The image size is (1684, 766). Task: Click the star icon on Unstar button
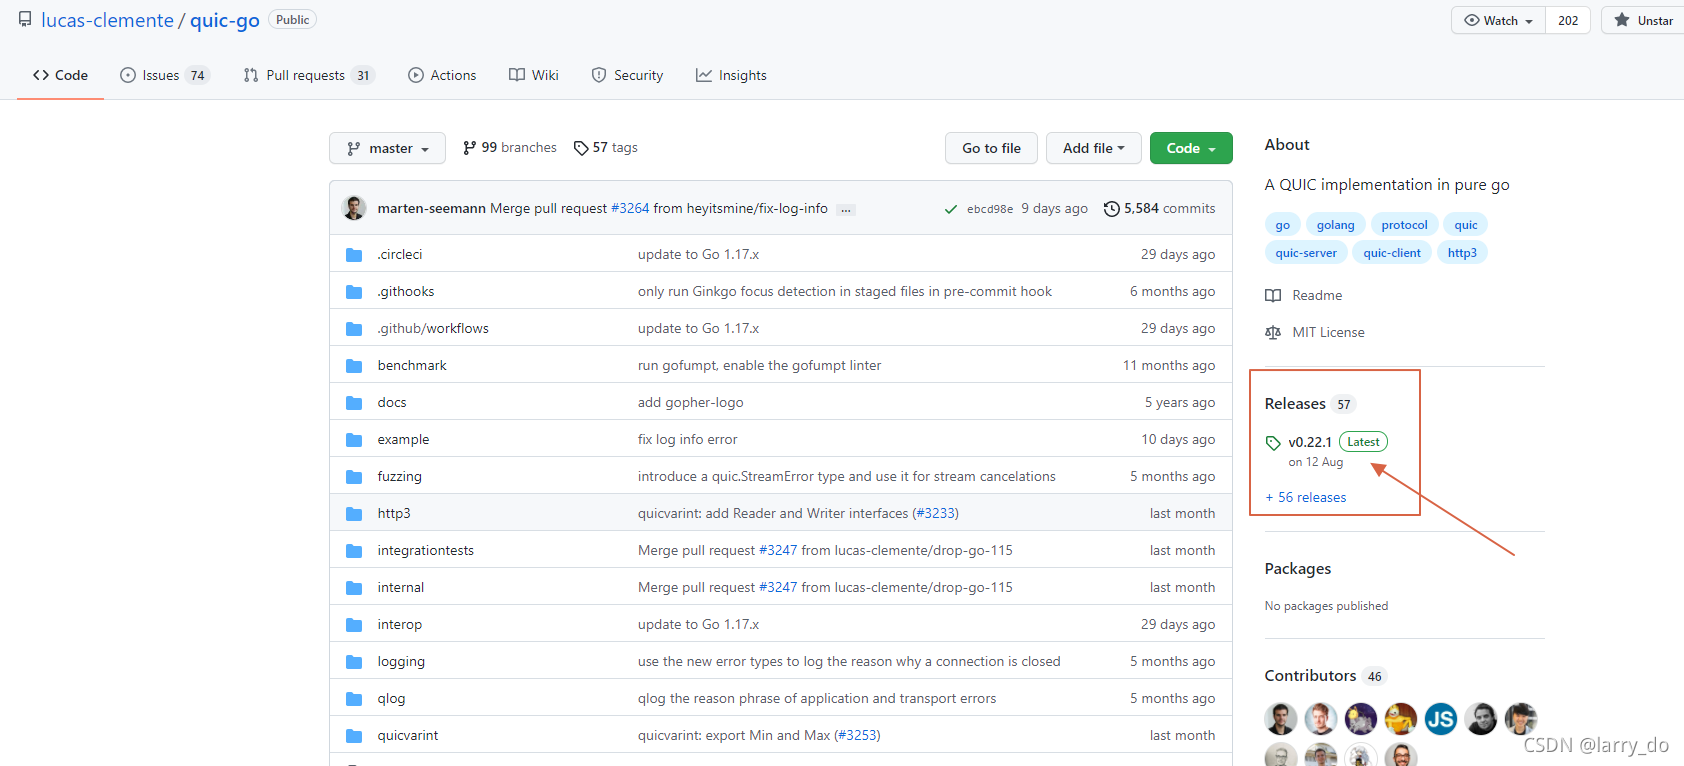click(1622, 20)
